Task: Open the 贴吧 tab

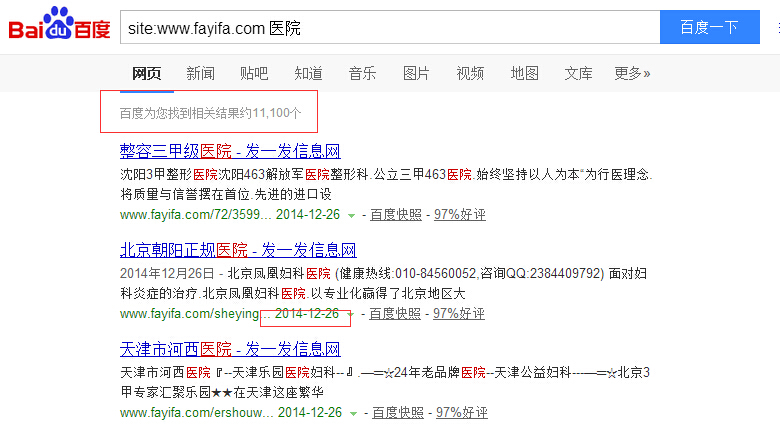Action: tap(254, 74)
